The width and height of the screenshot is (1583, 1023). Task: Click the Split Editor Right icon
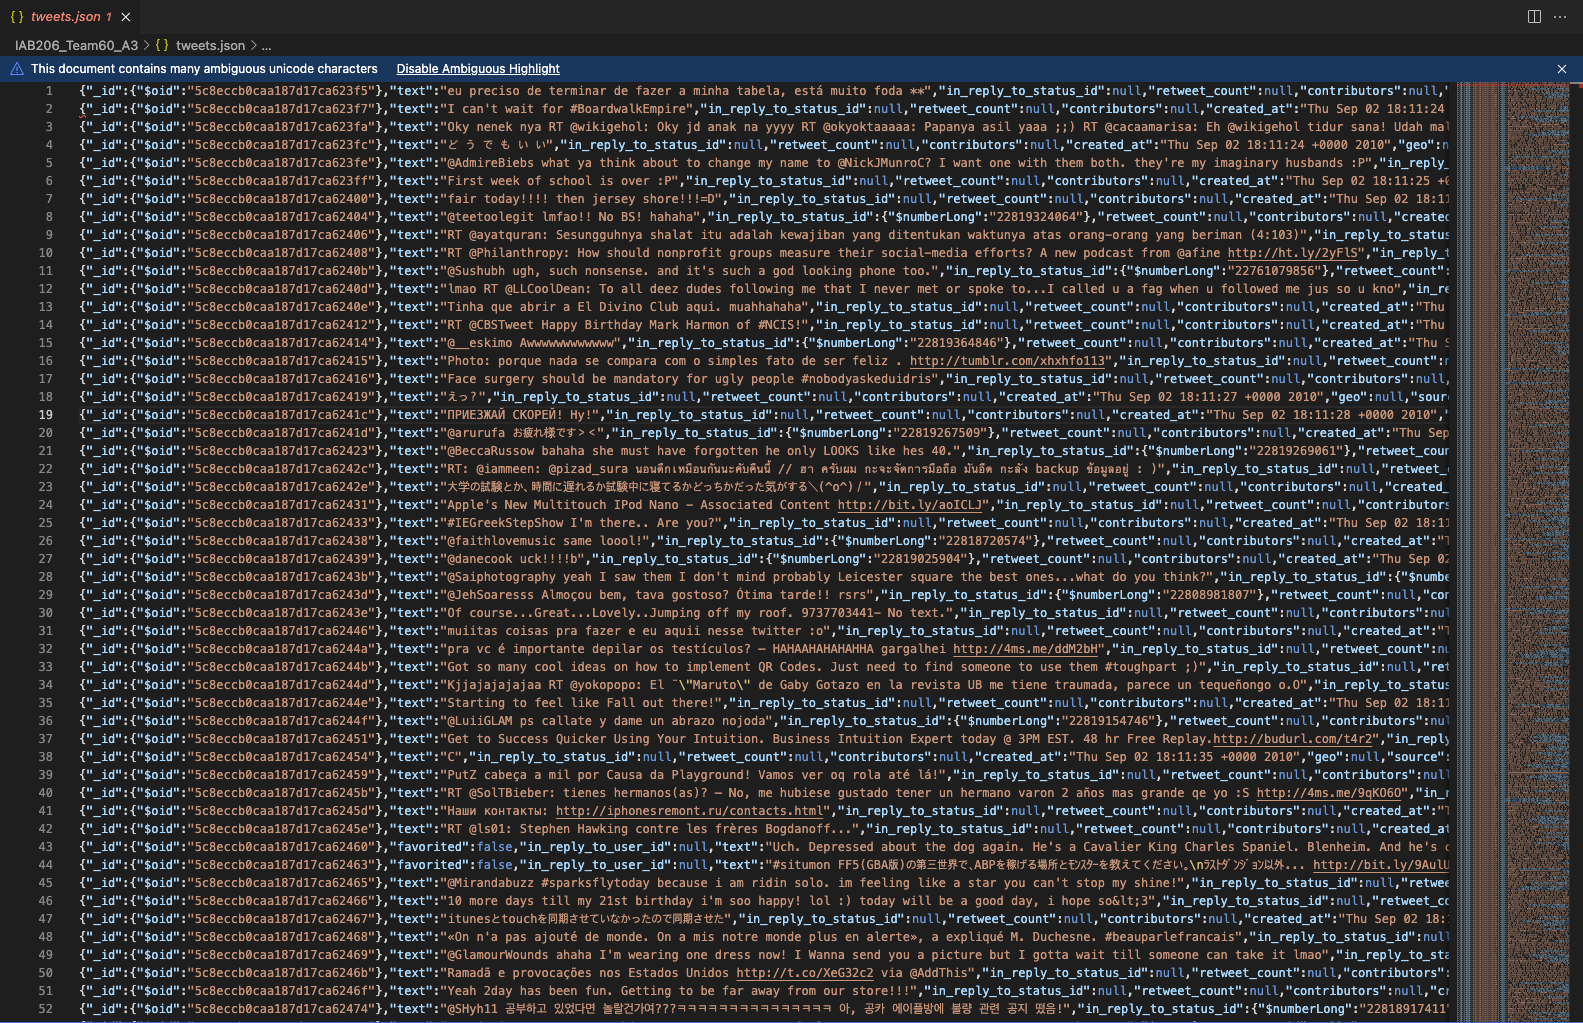point(1534,16)
